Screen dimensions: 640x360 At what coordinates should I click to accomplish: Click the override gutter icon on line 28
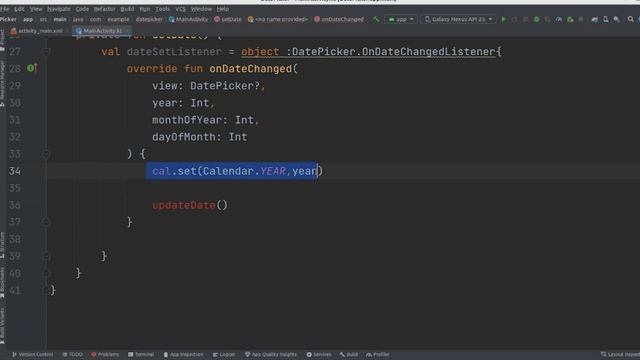pyautogui.click(x=32, y=68)
